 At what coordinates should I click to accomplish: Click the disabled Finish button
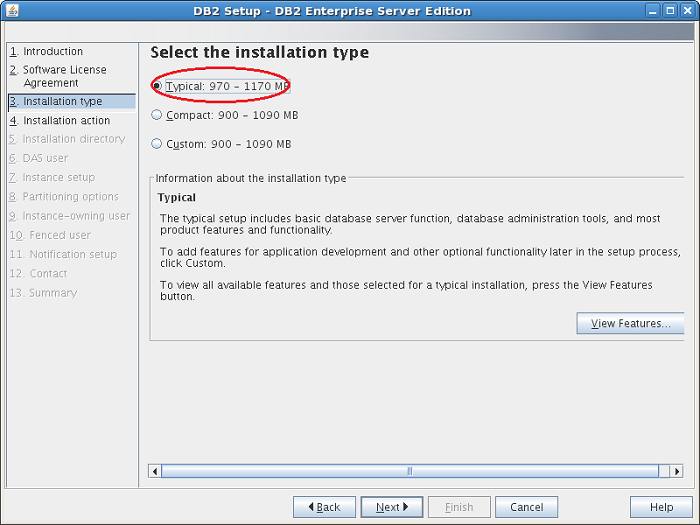459,507
